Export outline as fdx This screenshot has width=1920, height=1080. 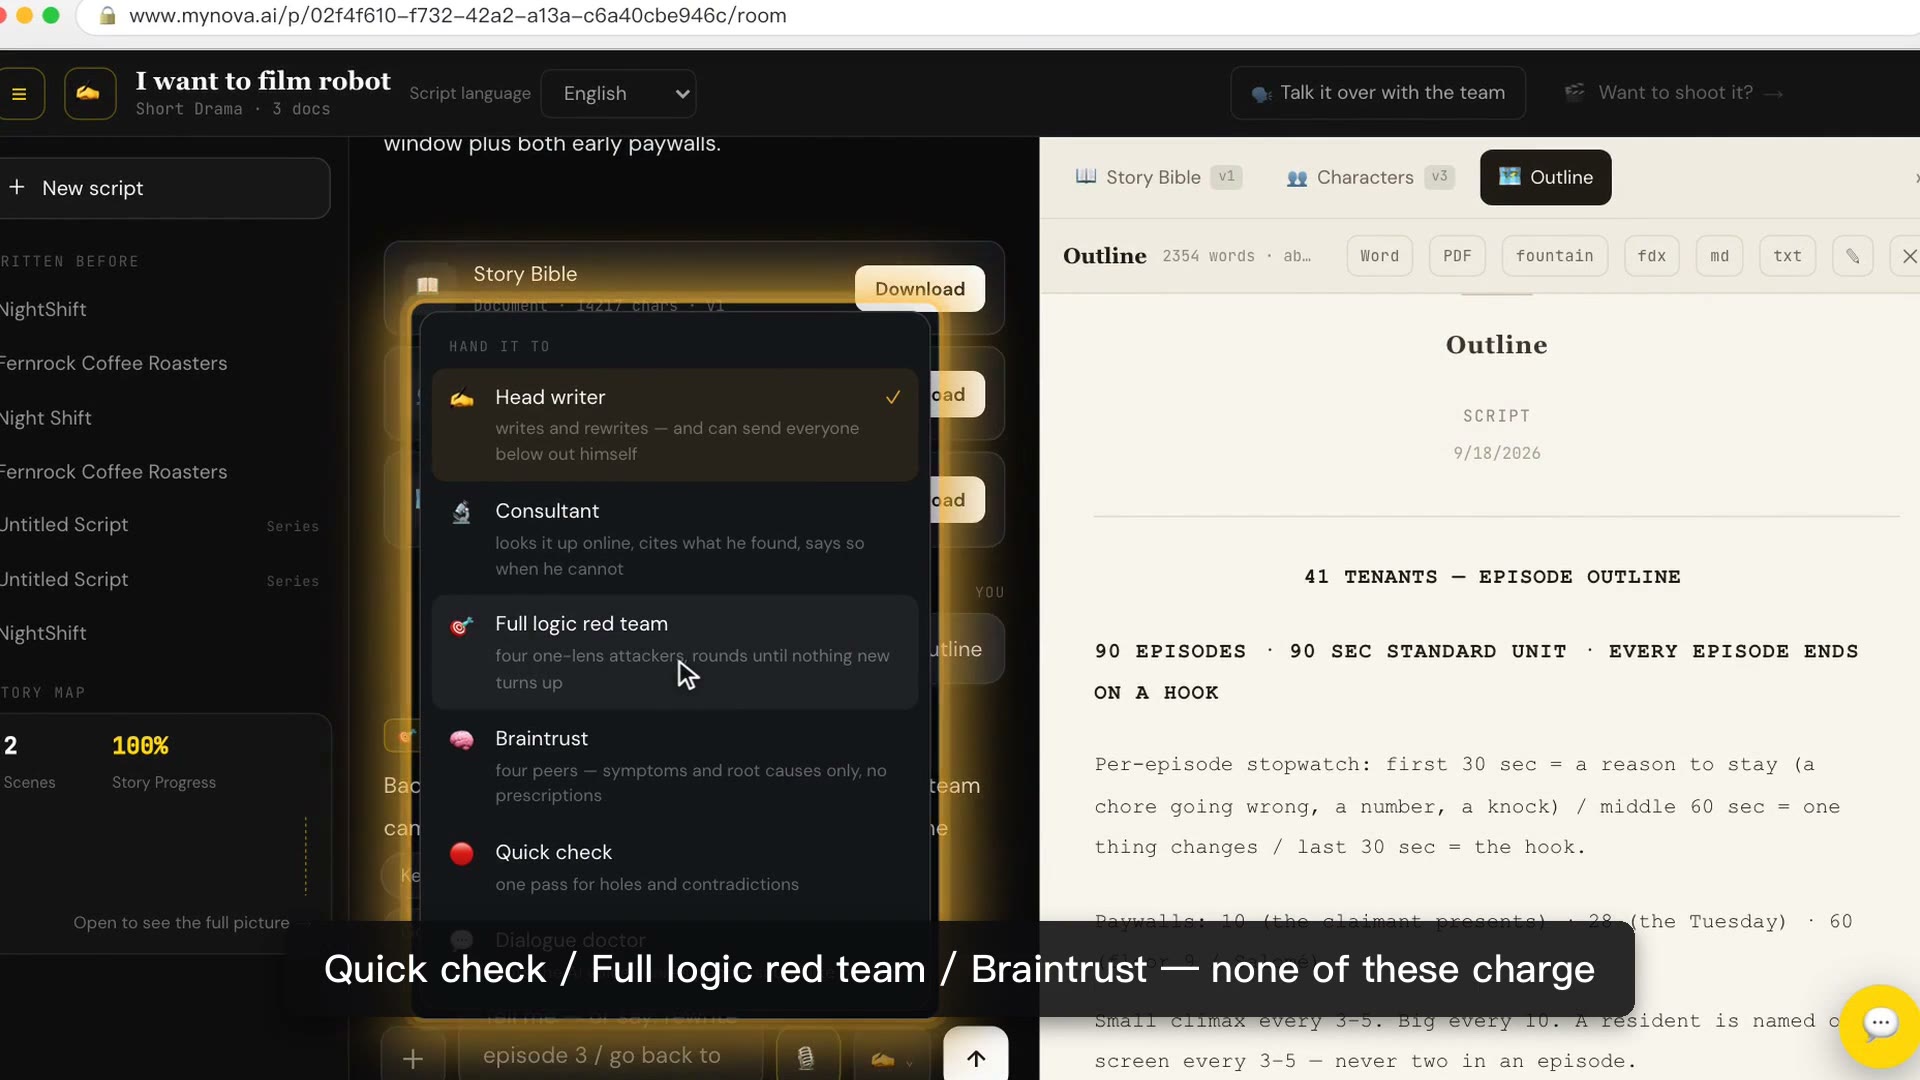point(1651,256)
